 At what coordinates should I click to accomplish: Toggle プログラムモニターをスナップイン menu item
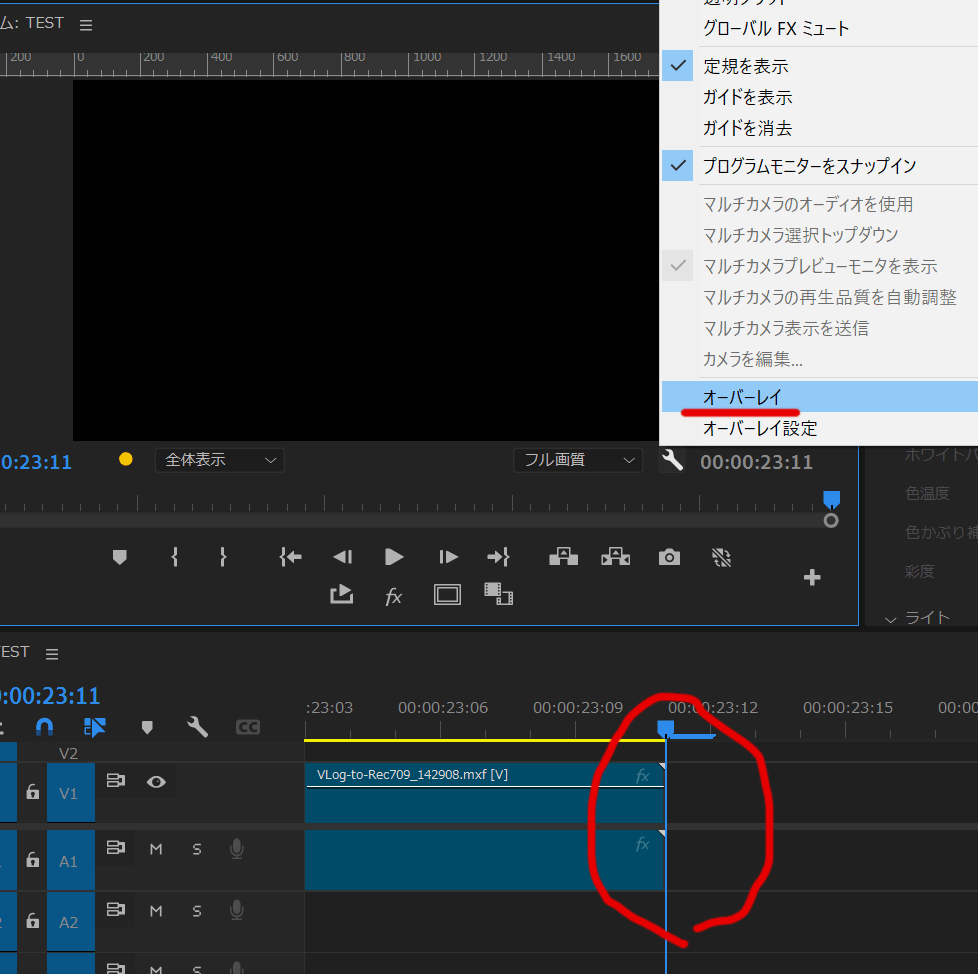820,166
